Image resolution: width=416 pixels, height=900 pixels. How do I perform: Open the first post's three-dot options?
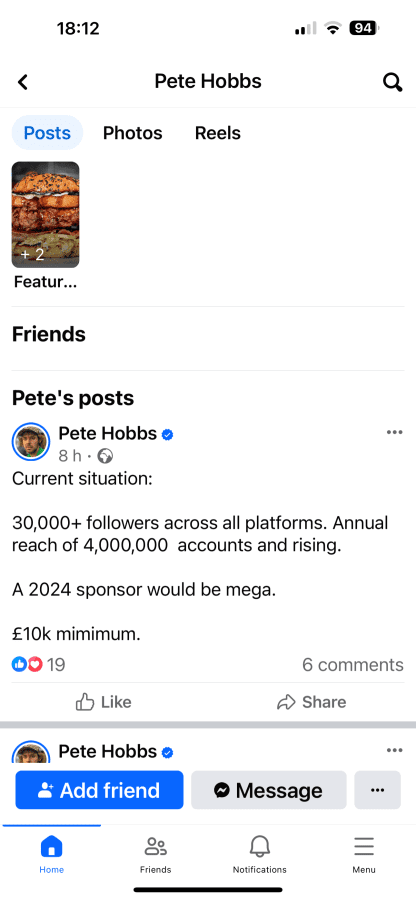point(394,432)
